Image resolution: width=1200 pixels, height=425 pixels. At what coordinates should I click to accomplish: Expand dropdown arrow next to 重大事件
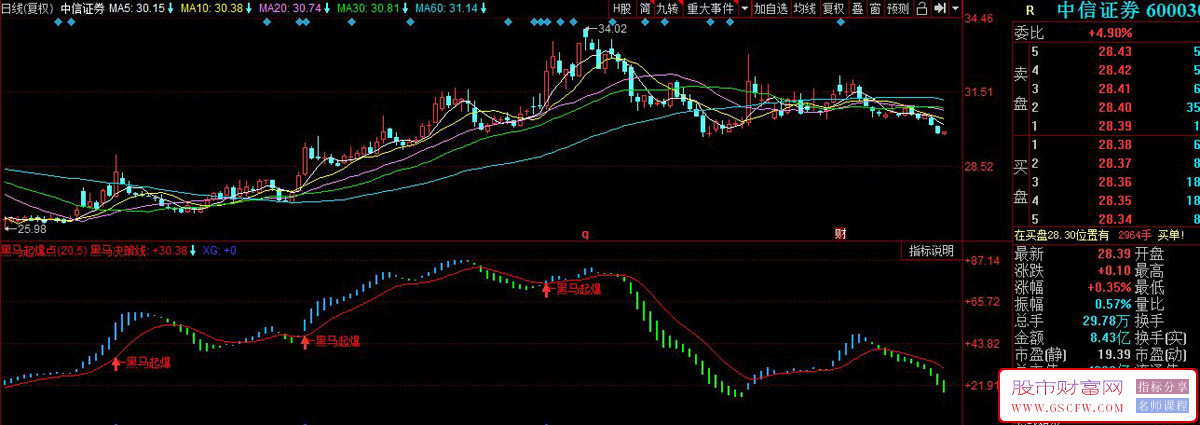(744, 8)
